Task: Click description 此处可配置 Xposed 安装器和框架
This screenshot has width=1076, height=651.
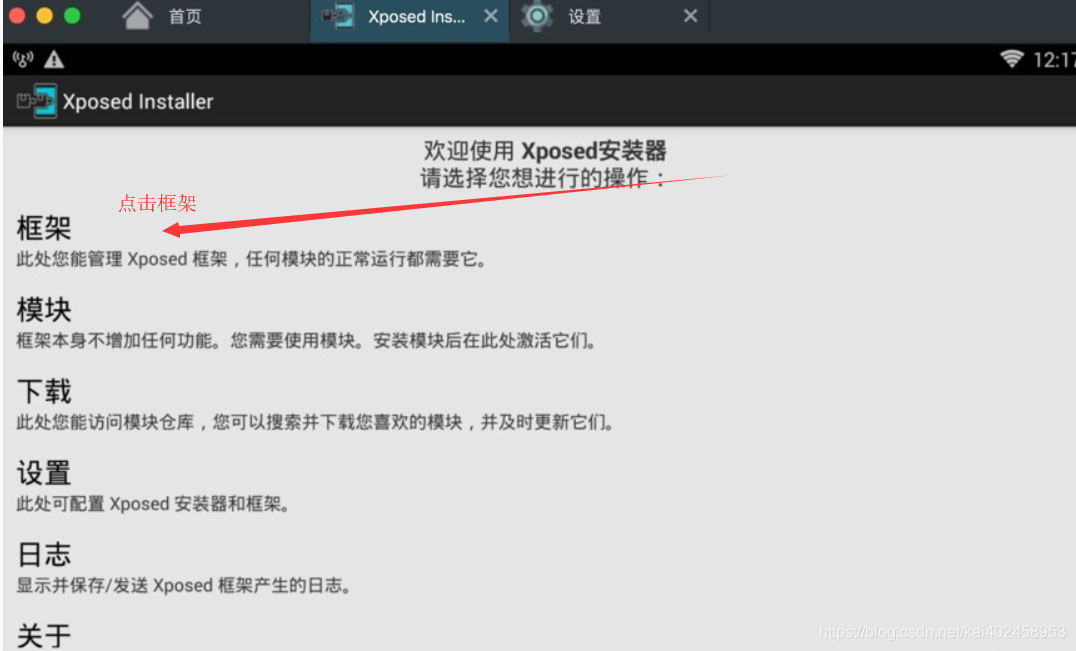Action: pos(153,504)
